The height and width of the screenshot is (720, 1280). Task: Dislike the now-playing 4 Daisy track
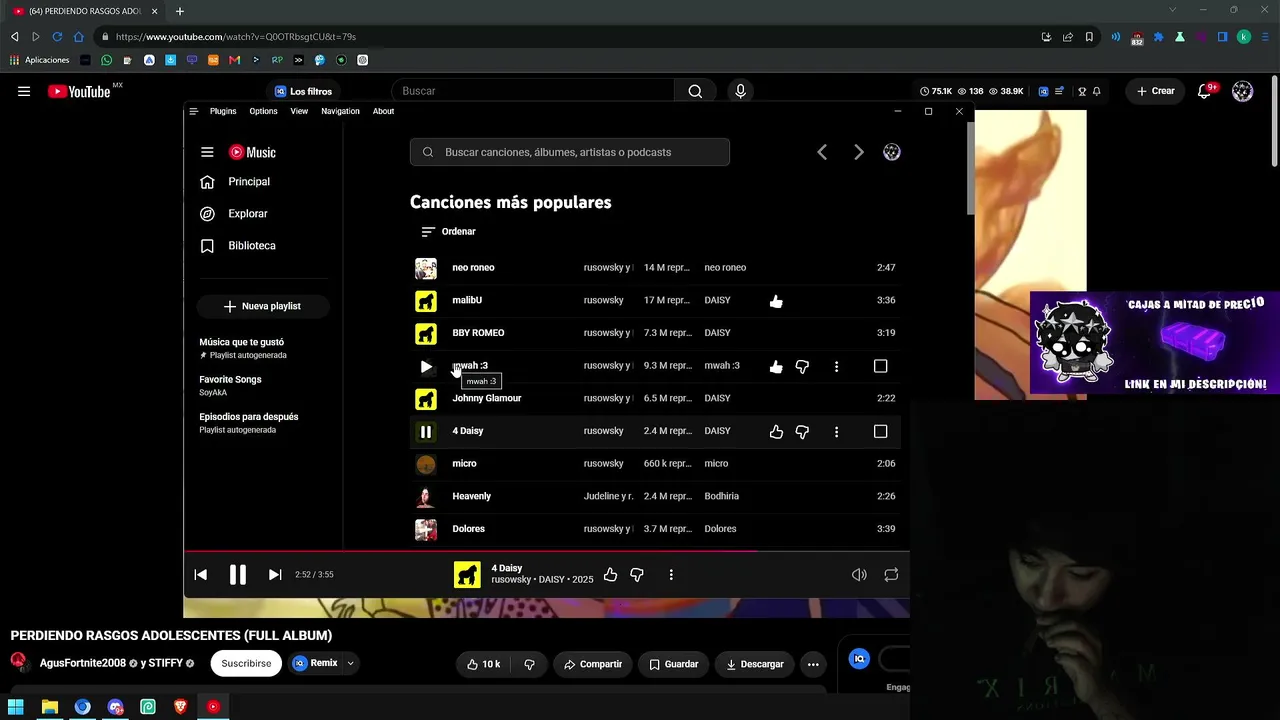636,574
